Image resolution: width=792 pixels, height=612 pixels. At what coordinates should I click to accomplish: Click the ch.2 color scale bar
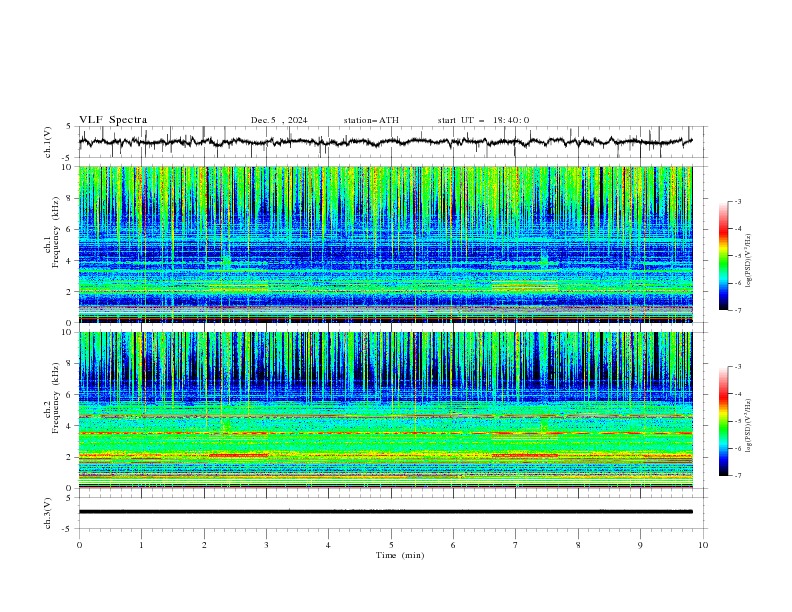[723, 421]
